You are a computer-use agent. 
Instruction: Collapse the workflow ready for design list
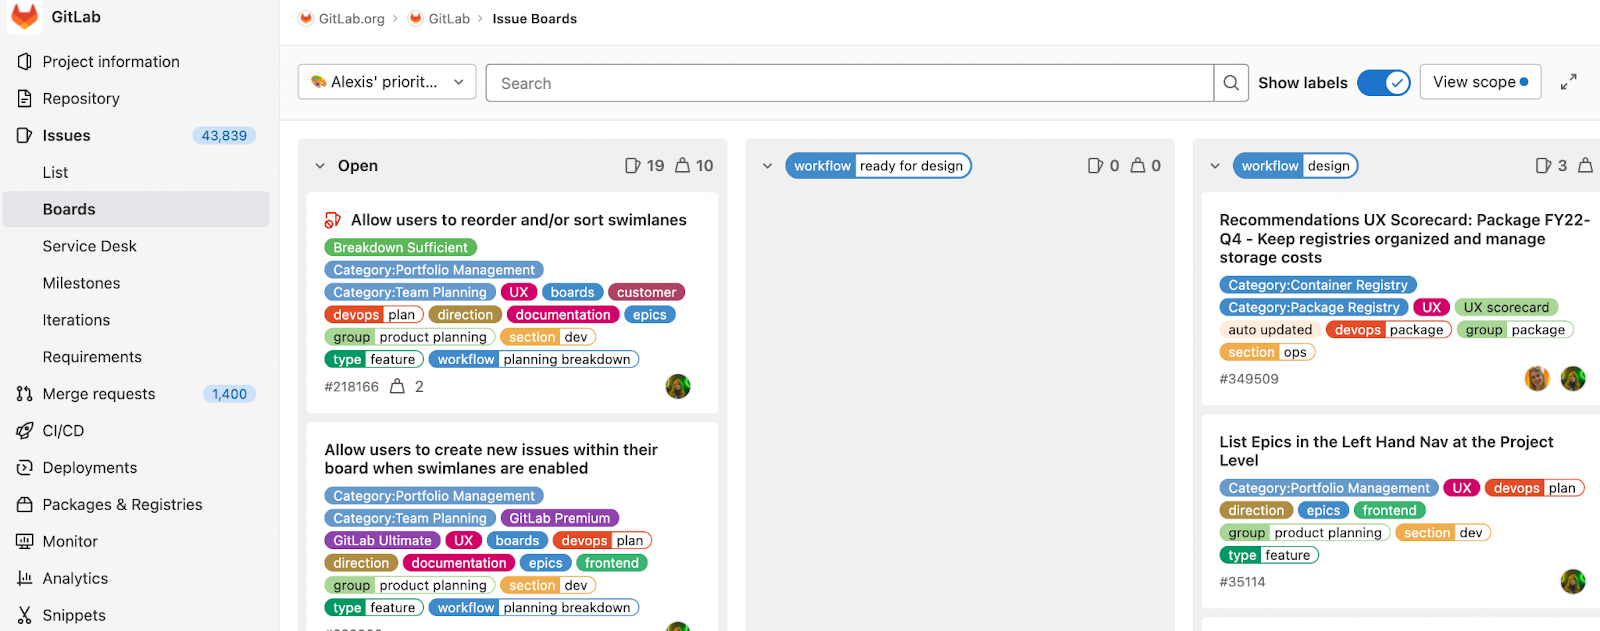pos(767,166)
